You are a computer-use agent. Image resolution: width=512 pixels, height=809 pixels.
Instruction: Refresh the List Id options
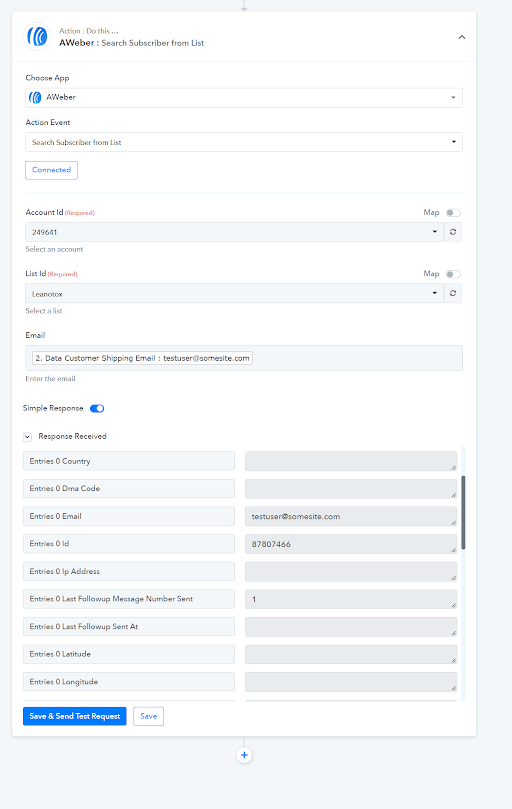tap(453, 294)
